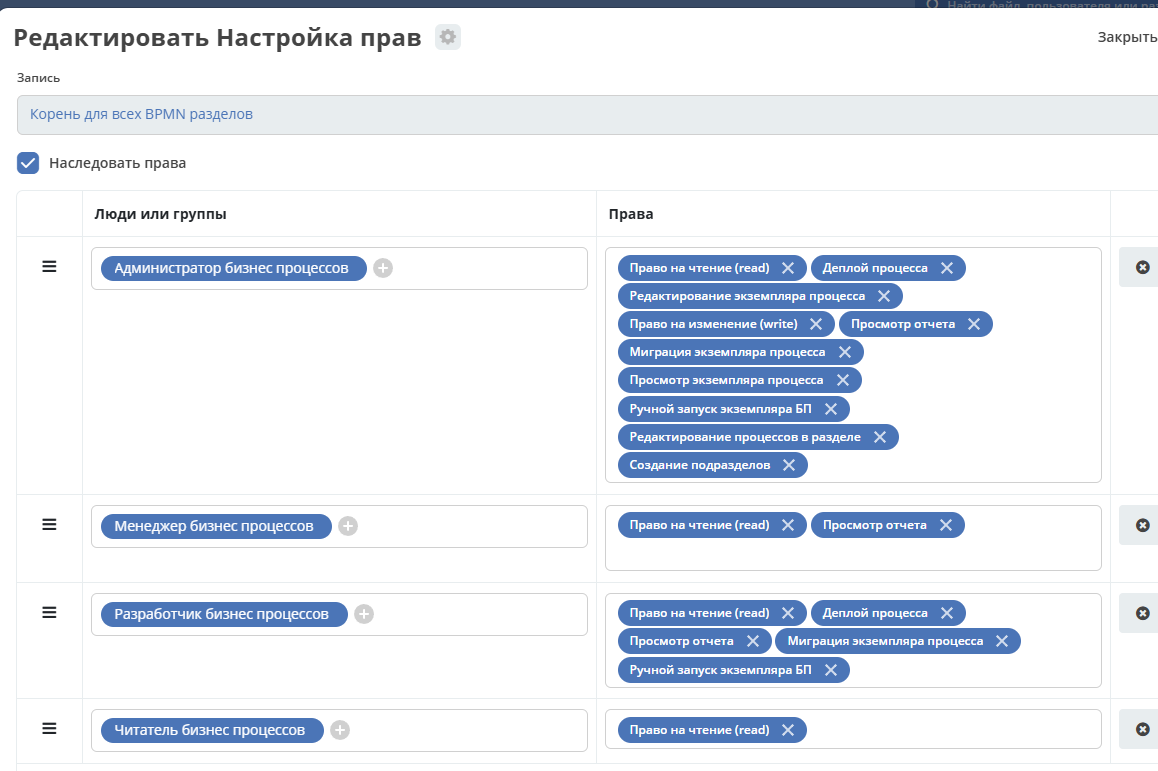Click the drag handle of the Менеджер row
The image size is (1158, 771).
coord(49,525)
